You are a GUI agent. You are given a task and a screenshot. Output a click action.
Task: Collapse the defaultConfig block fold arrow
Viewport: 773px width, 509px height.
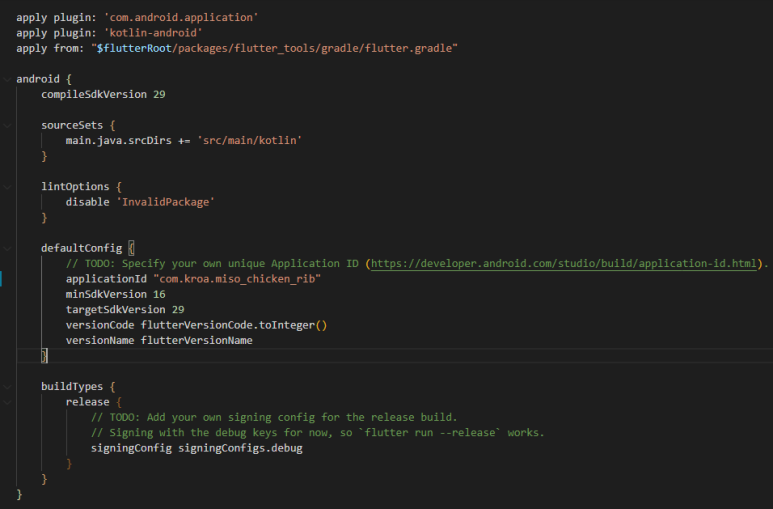coord(7,248)
